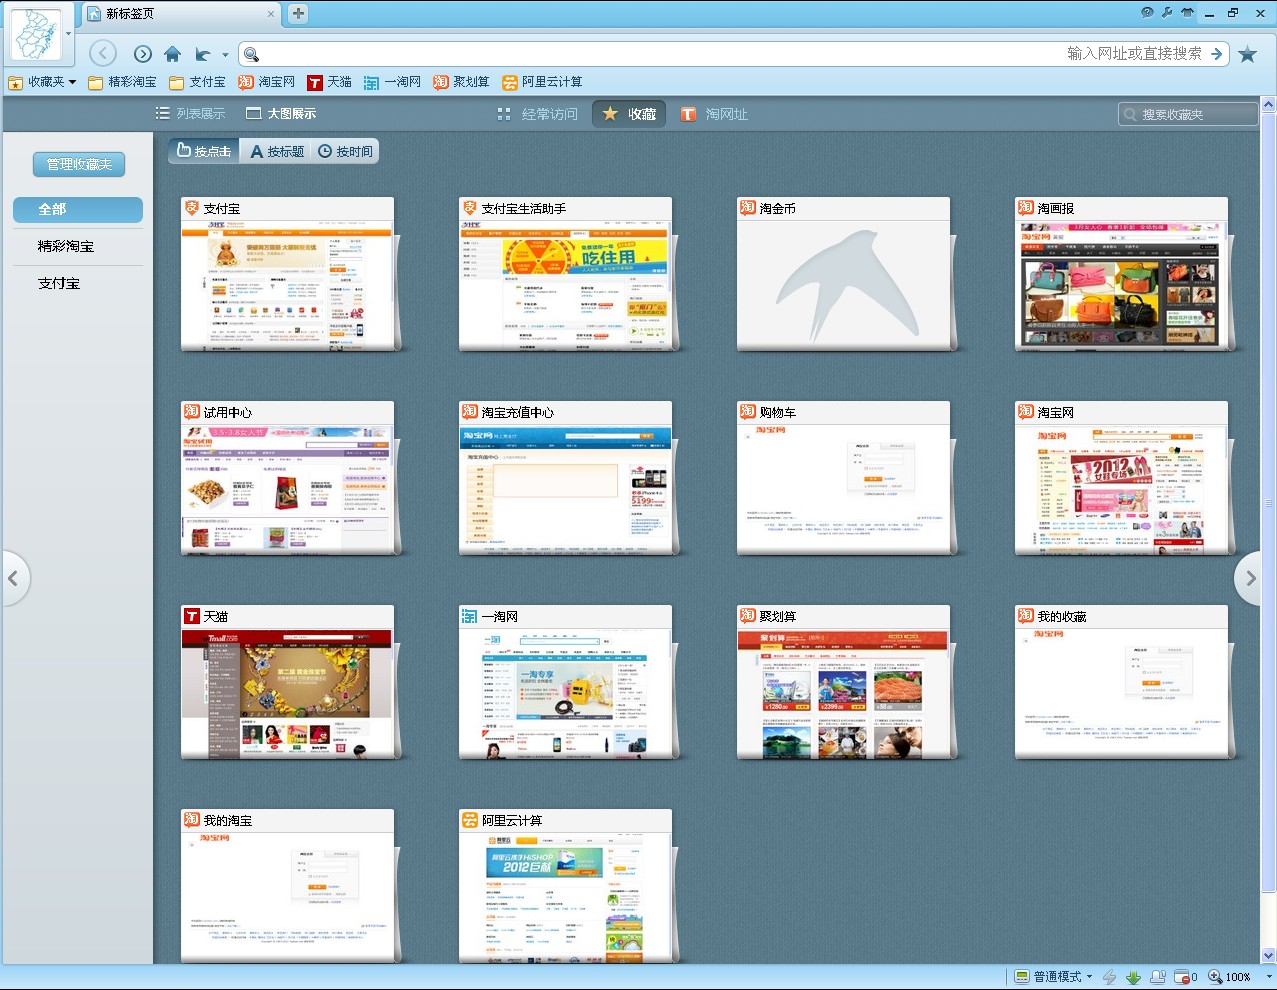Open the 聚划算 bookmark in the bookmarks bar
The width and height of the screenshot is (1277, 990).
[461, 82]
